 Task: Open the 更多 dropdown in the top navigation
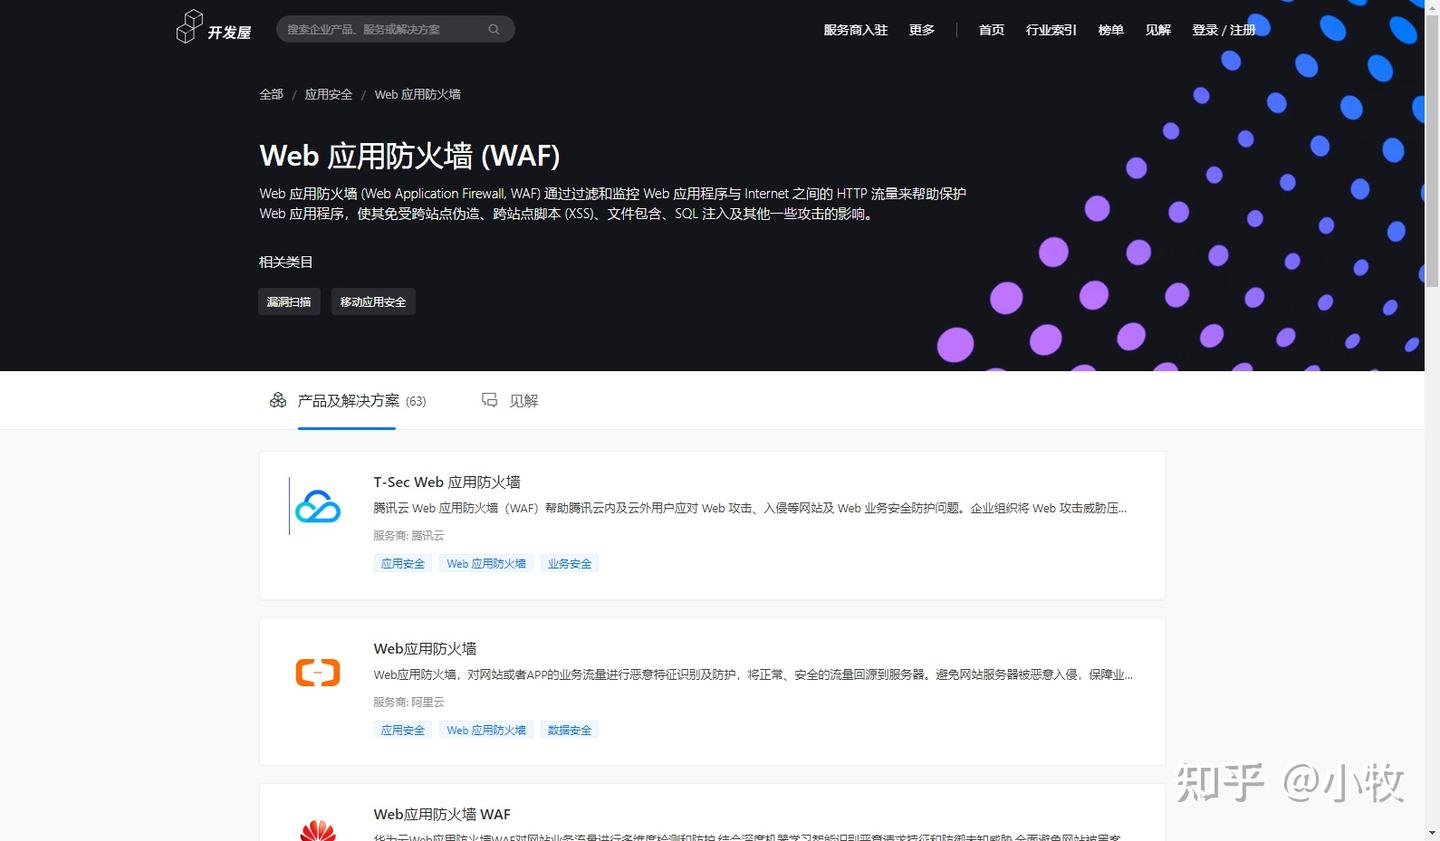pyautogui.click(x=921, y=30)
